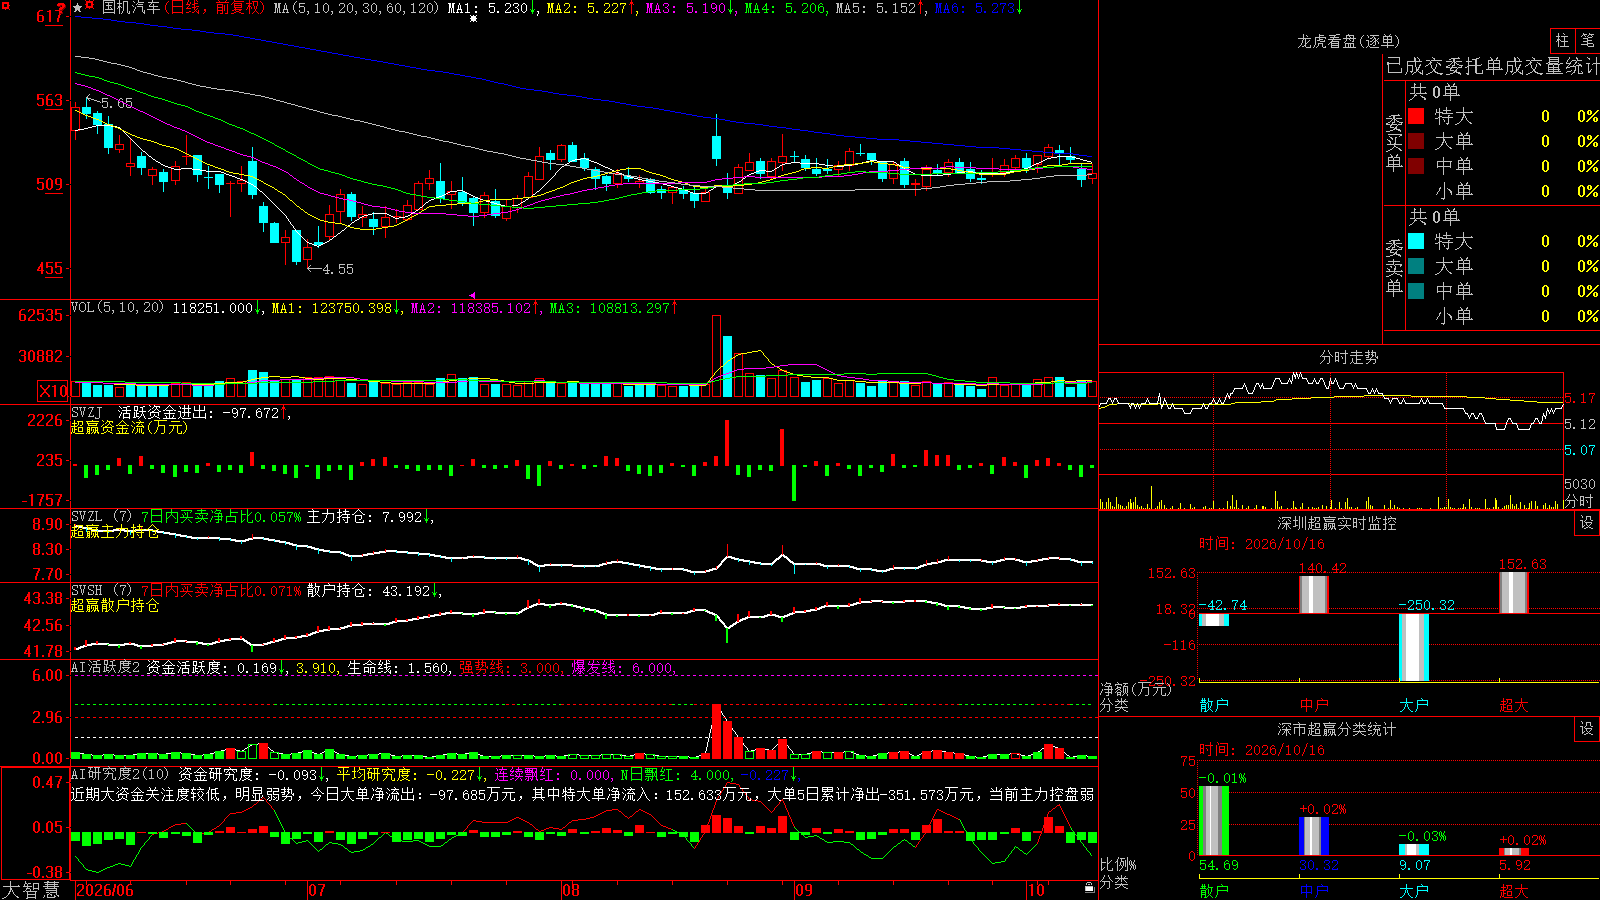Screen dimensions: 1600x900
Task: Click the lock icon on the date axis
Action: coord(1090,888)
